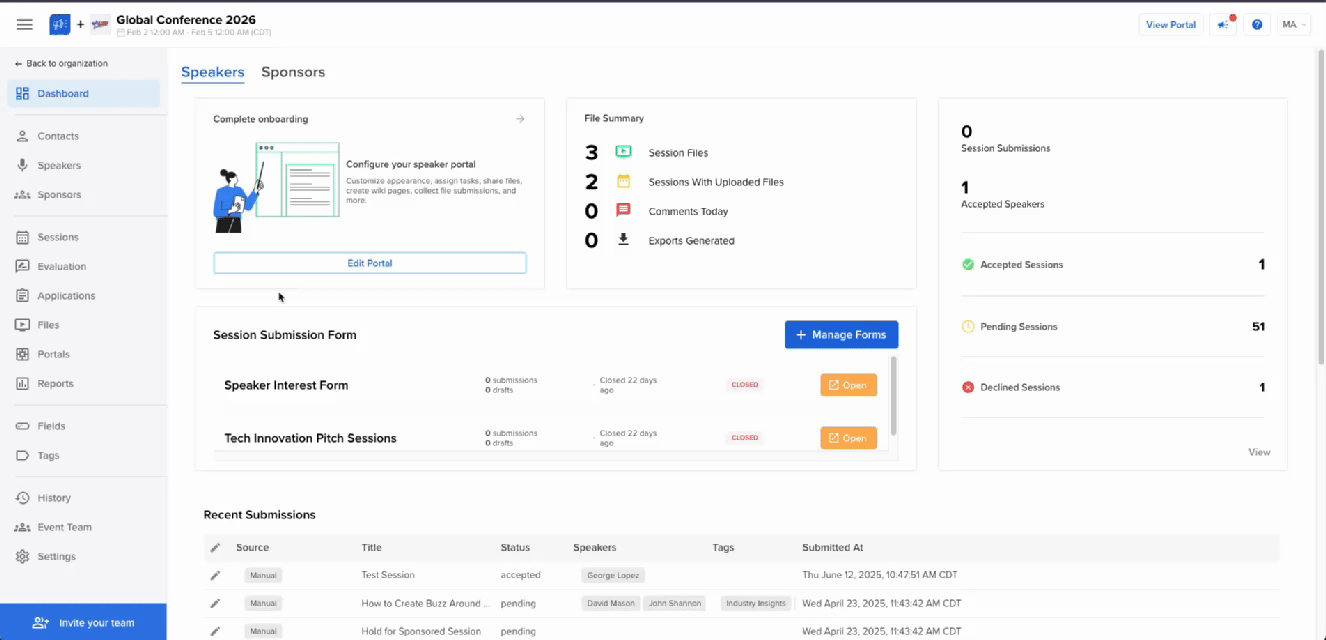
Task: Open the Tech Innovation Pitch Sessions form
Action: (x=849, y=438)
